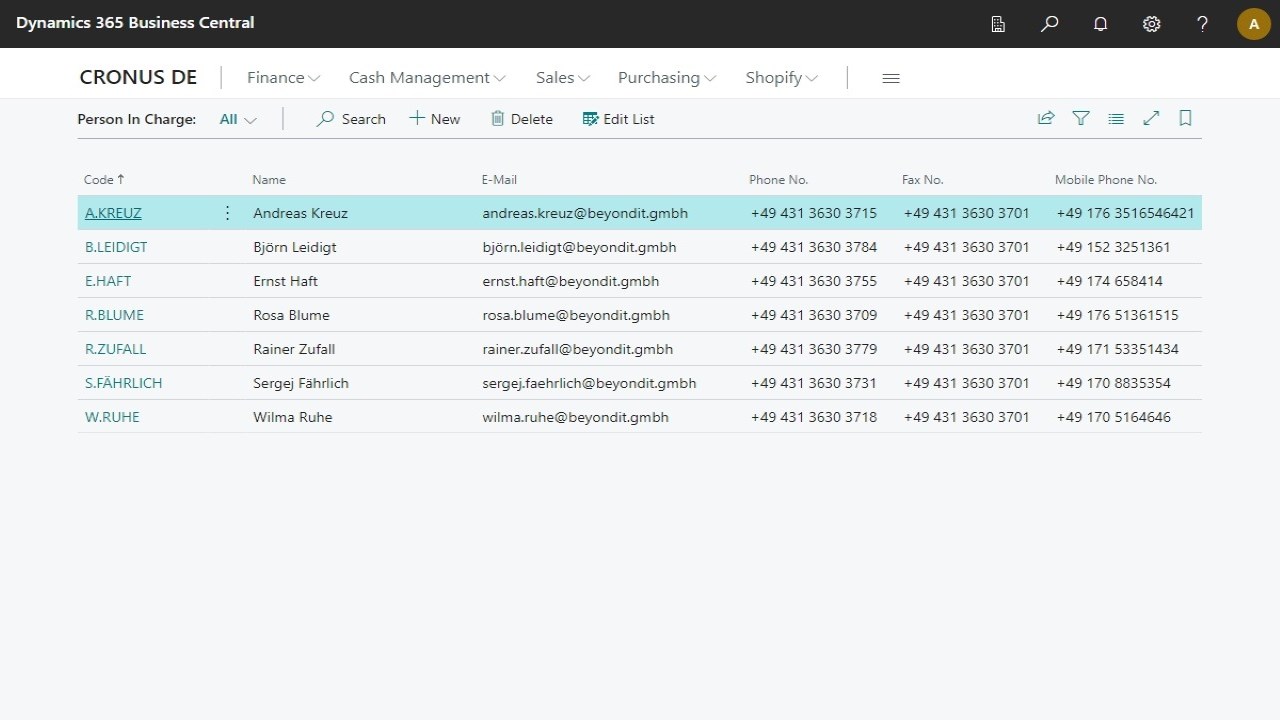The width and height of the screenshot is (1280, 720).
Task: Expand page to full width view
Action: click(x=1151, y=118)
